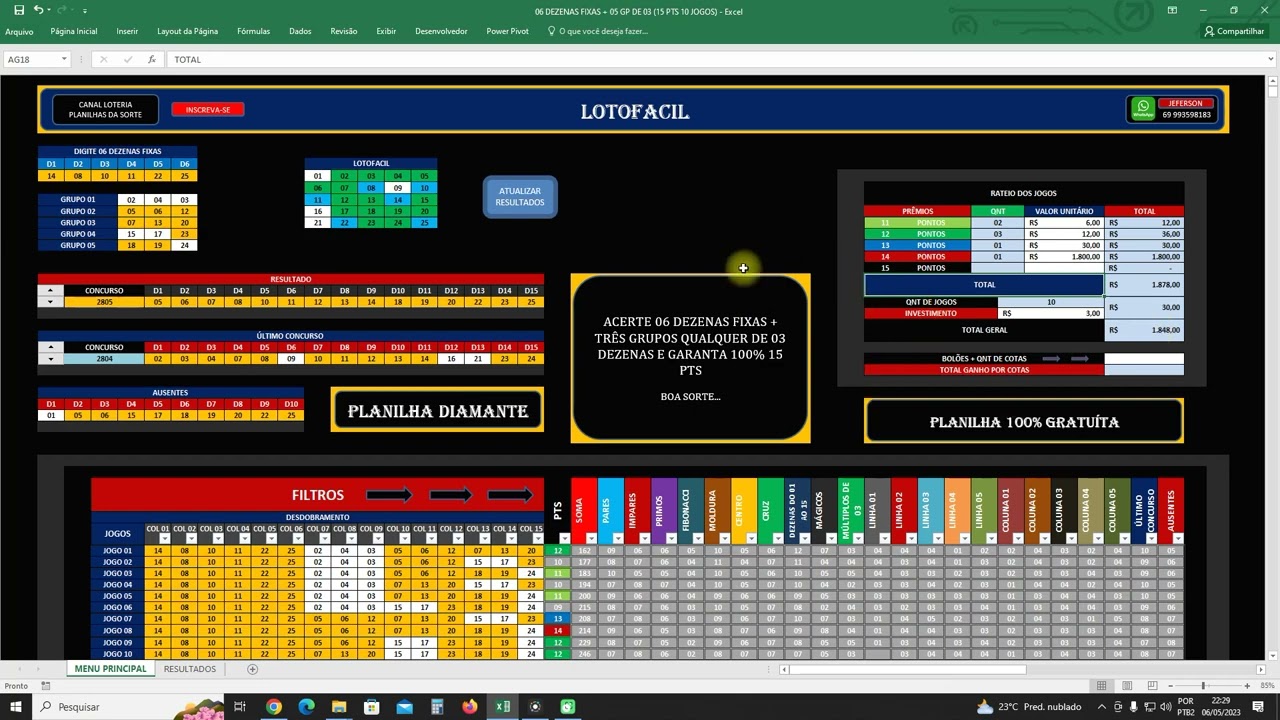The height and width of the screenshot is (720, 1280).
Task: Decrease ÚLTIMO CONCURSO with down spinner arrow
Action: (51, 359)
